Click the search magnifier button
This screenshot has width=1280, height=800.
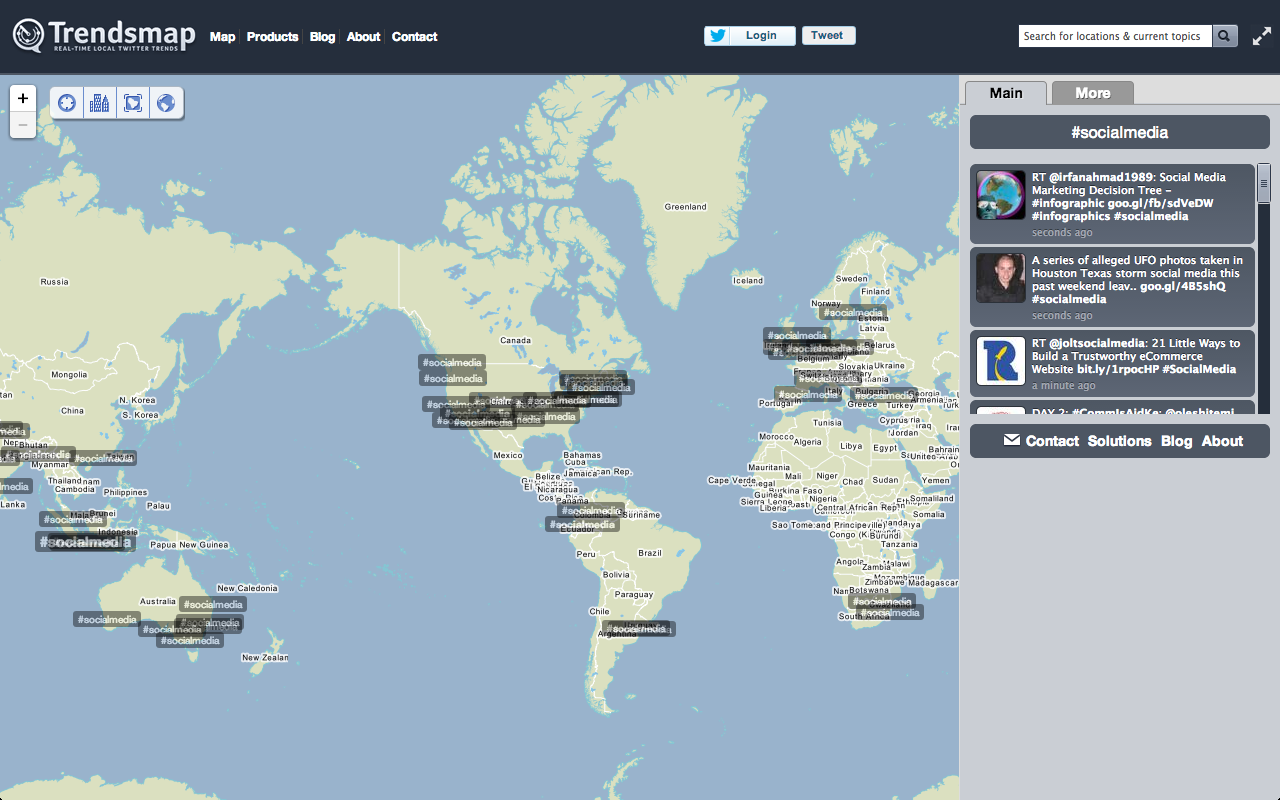tap(1225, 36)
